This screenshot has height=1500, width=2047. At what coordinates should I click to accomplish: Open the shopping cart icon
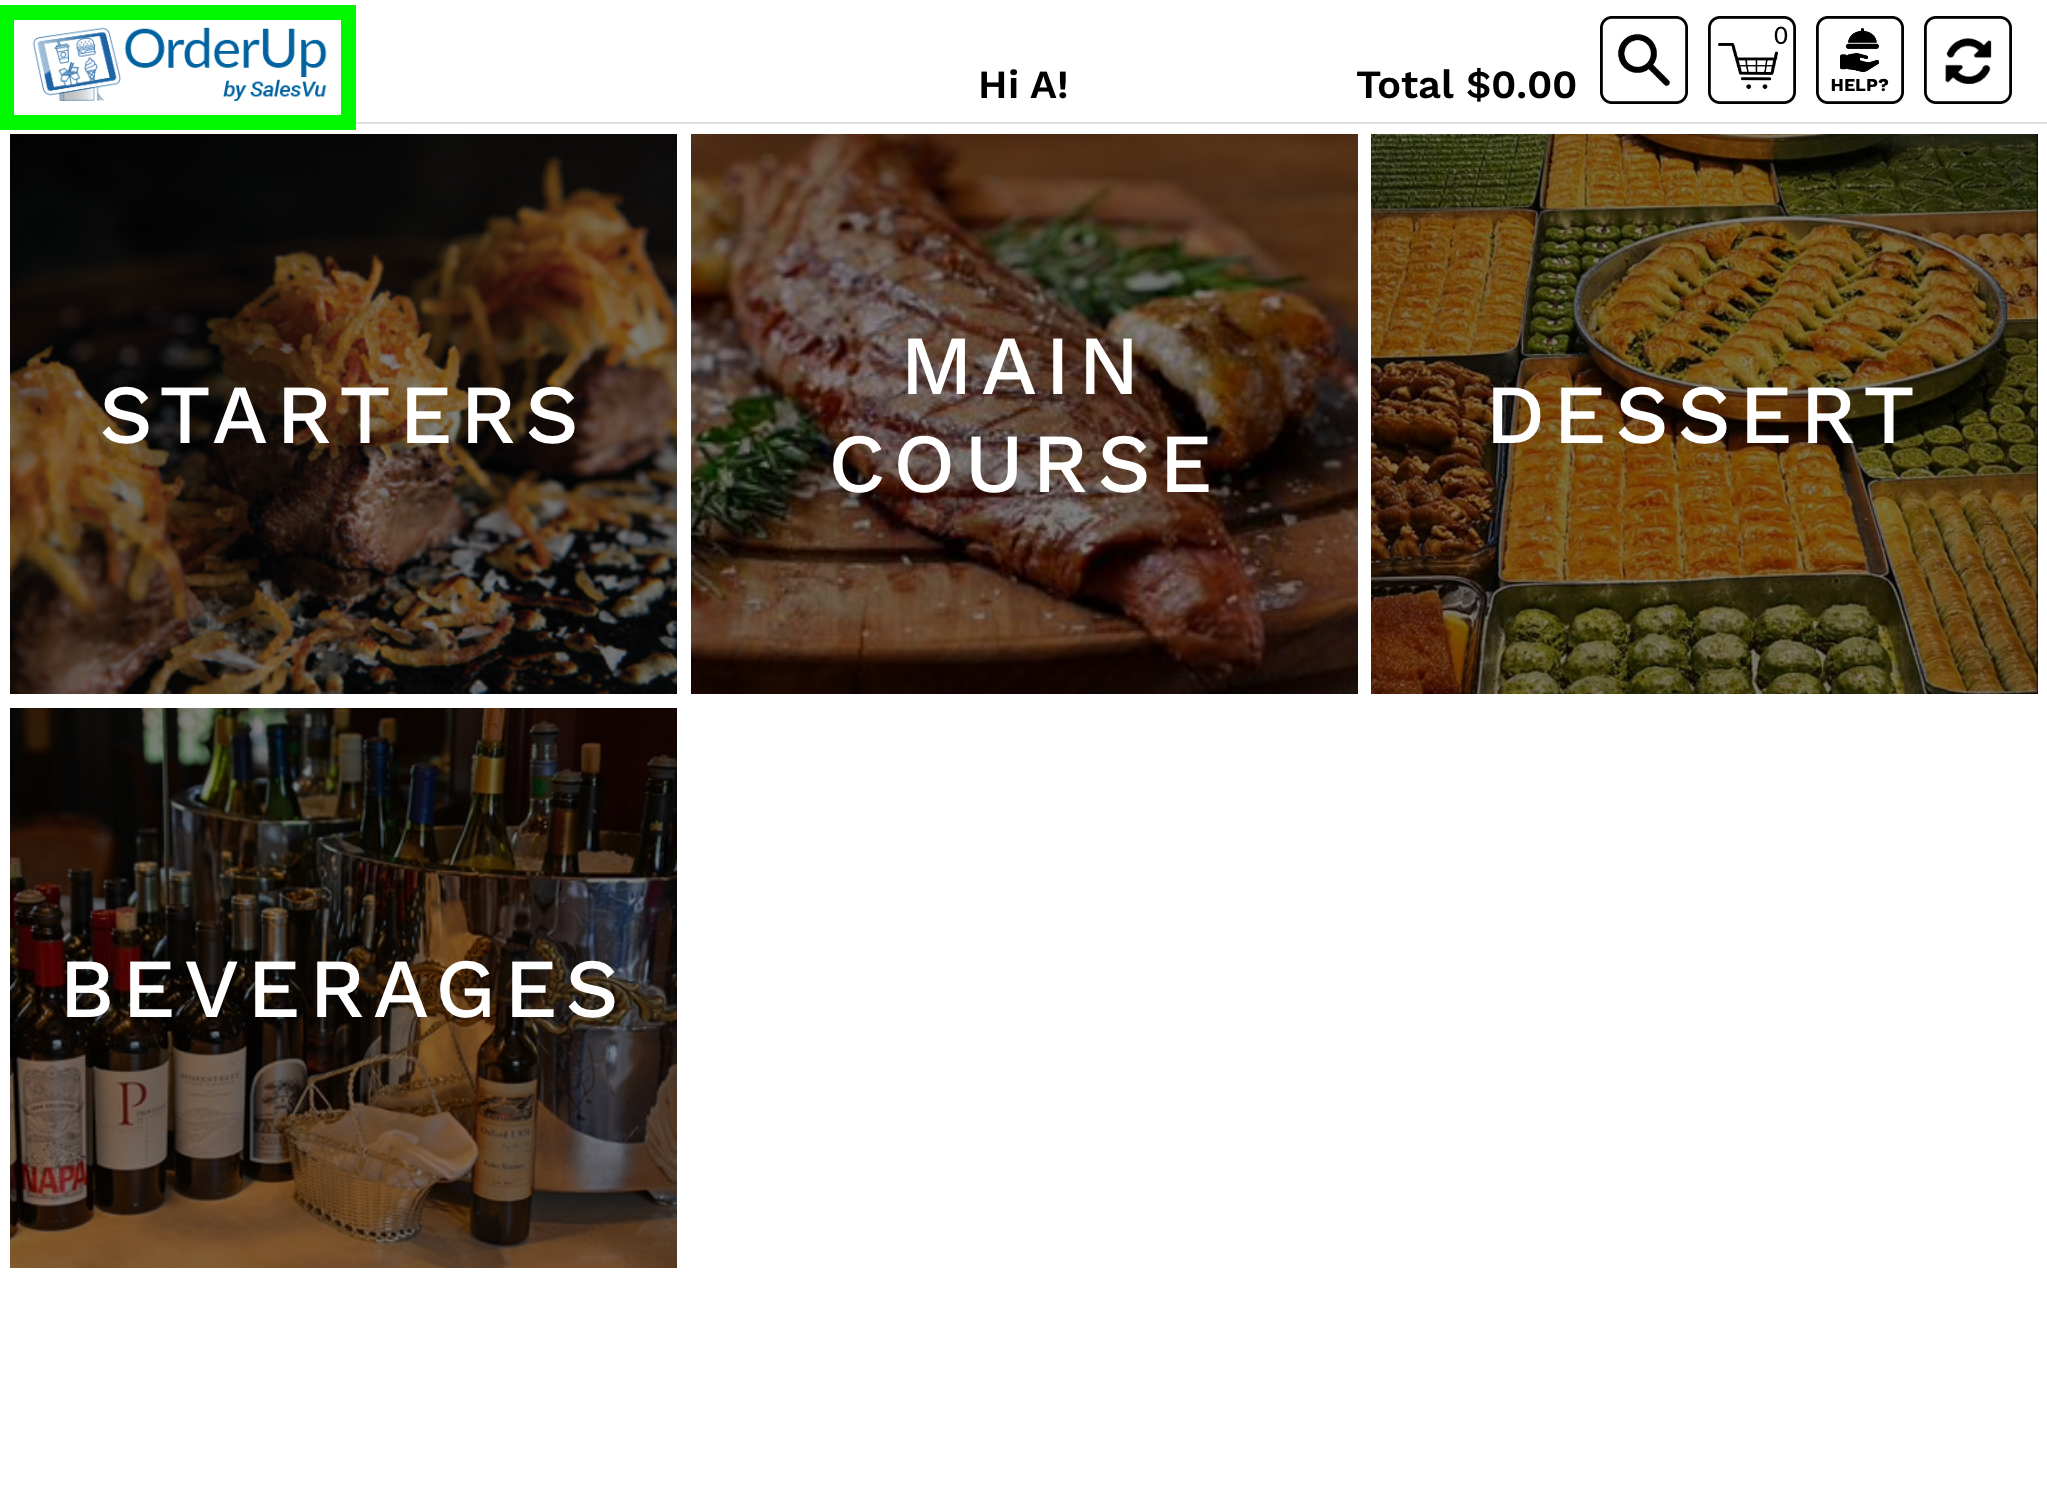tap(1751, 60)
